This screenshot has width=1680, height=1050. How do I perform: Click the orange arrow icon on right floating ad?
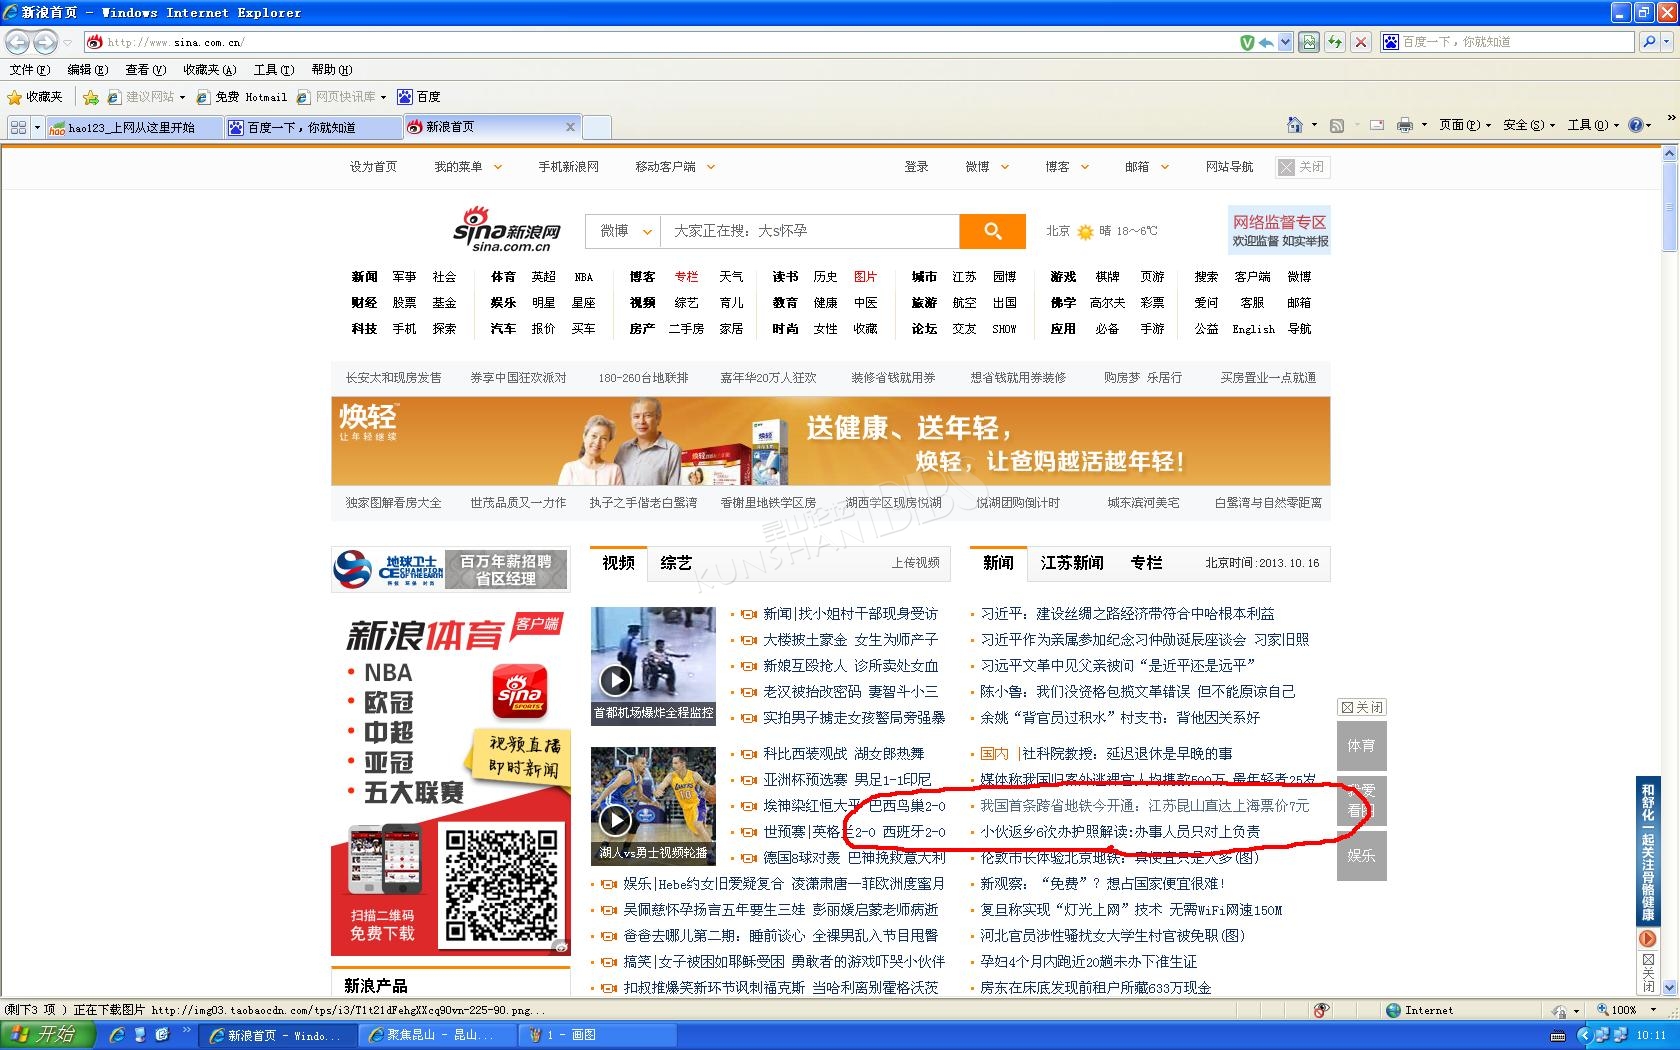coord(1647,939)
